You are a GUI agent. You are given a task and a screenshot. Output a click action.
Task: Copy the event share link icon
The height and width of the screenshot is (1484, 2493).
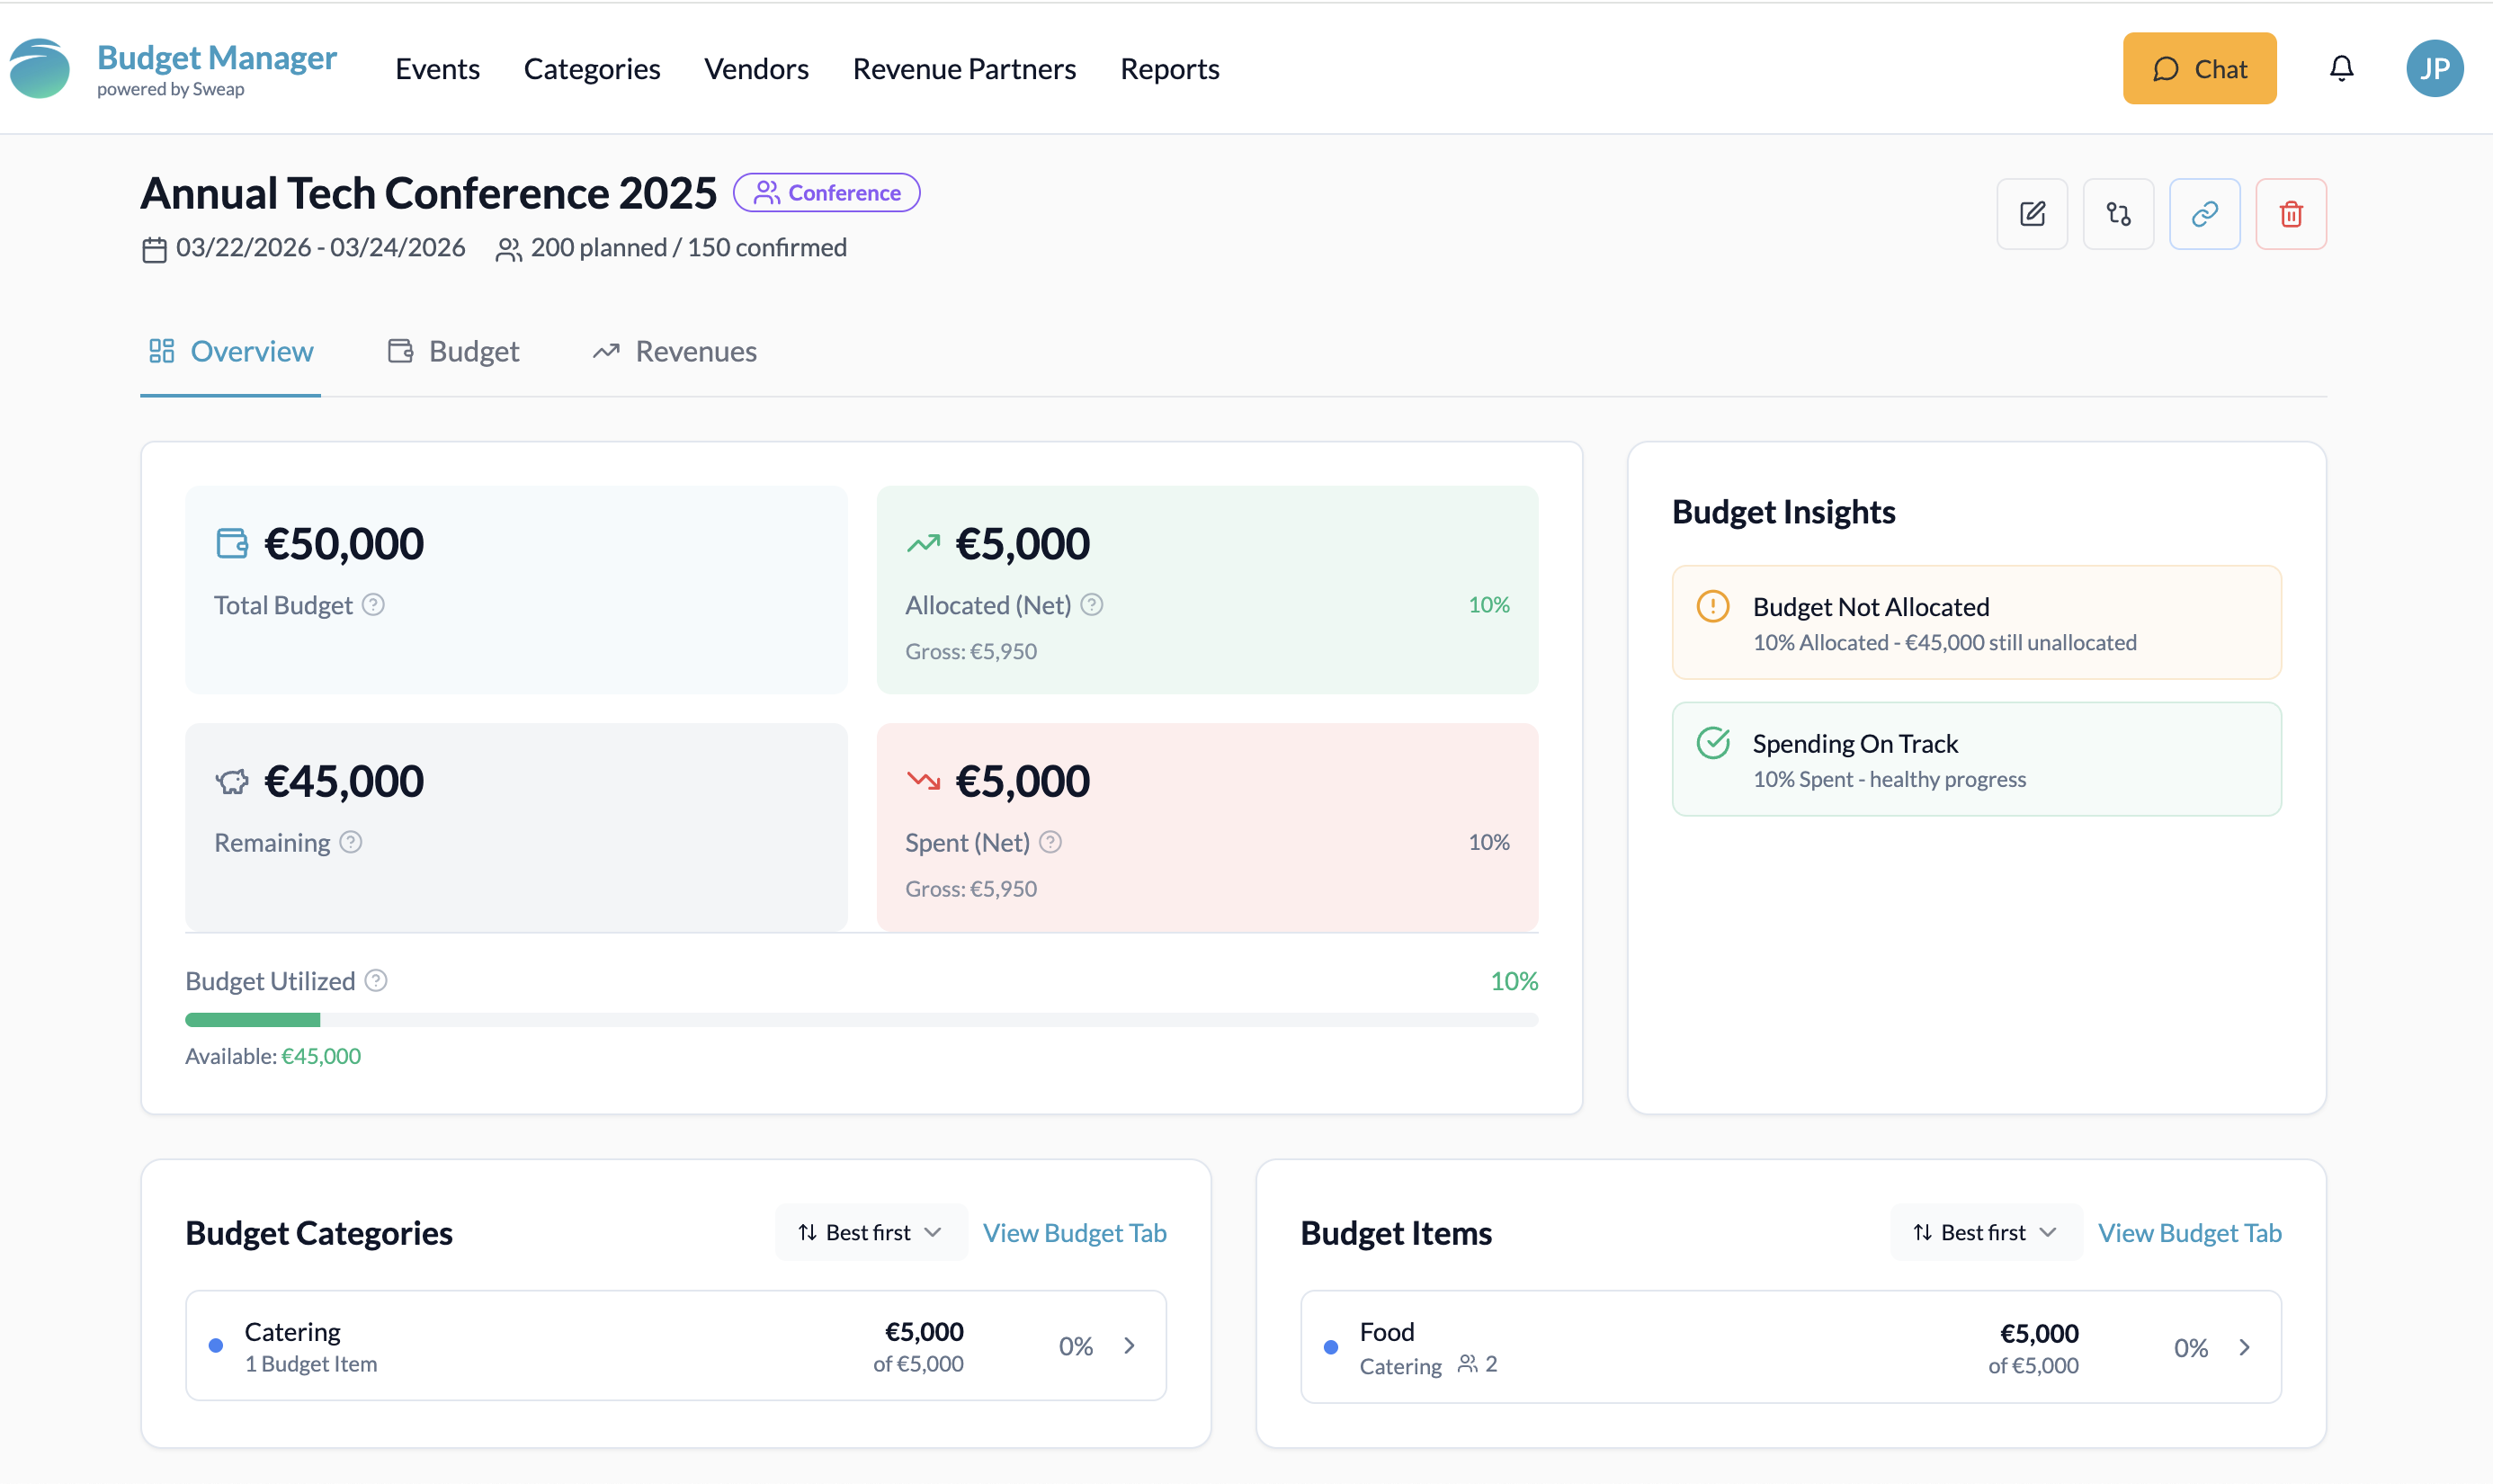[x=2204, y=213]
